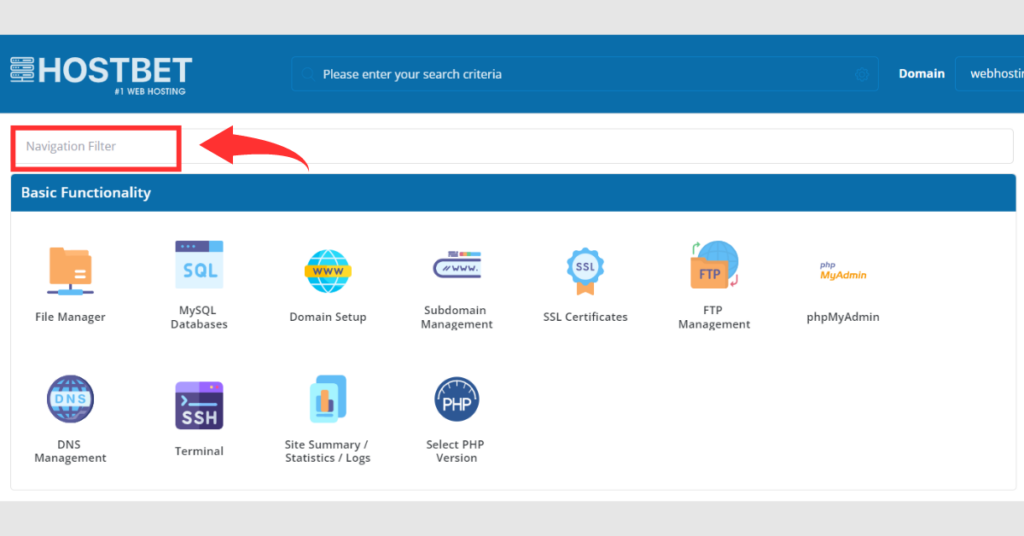Click the File Manager text label
1024x536 pixels.
(71, 317)
